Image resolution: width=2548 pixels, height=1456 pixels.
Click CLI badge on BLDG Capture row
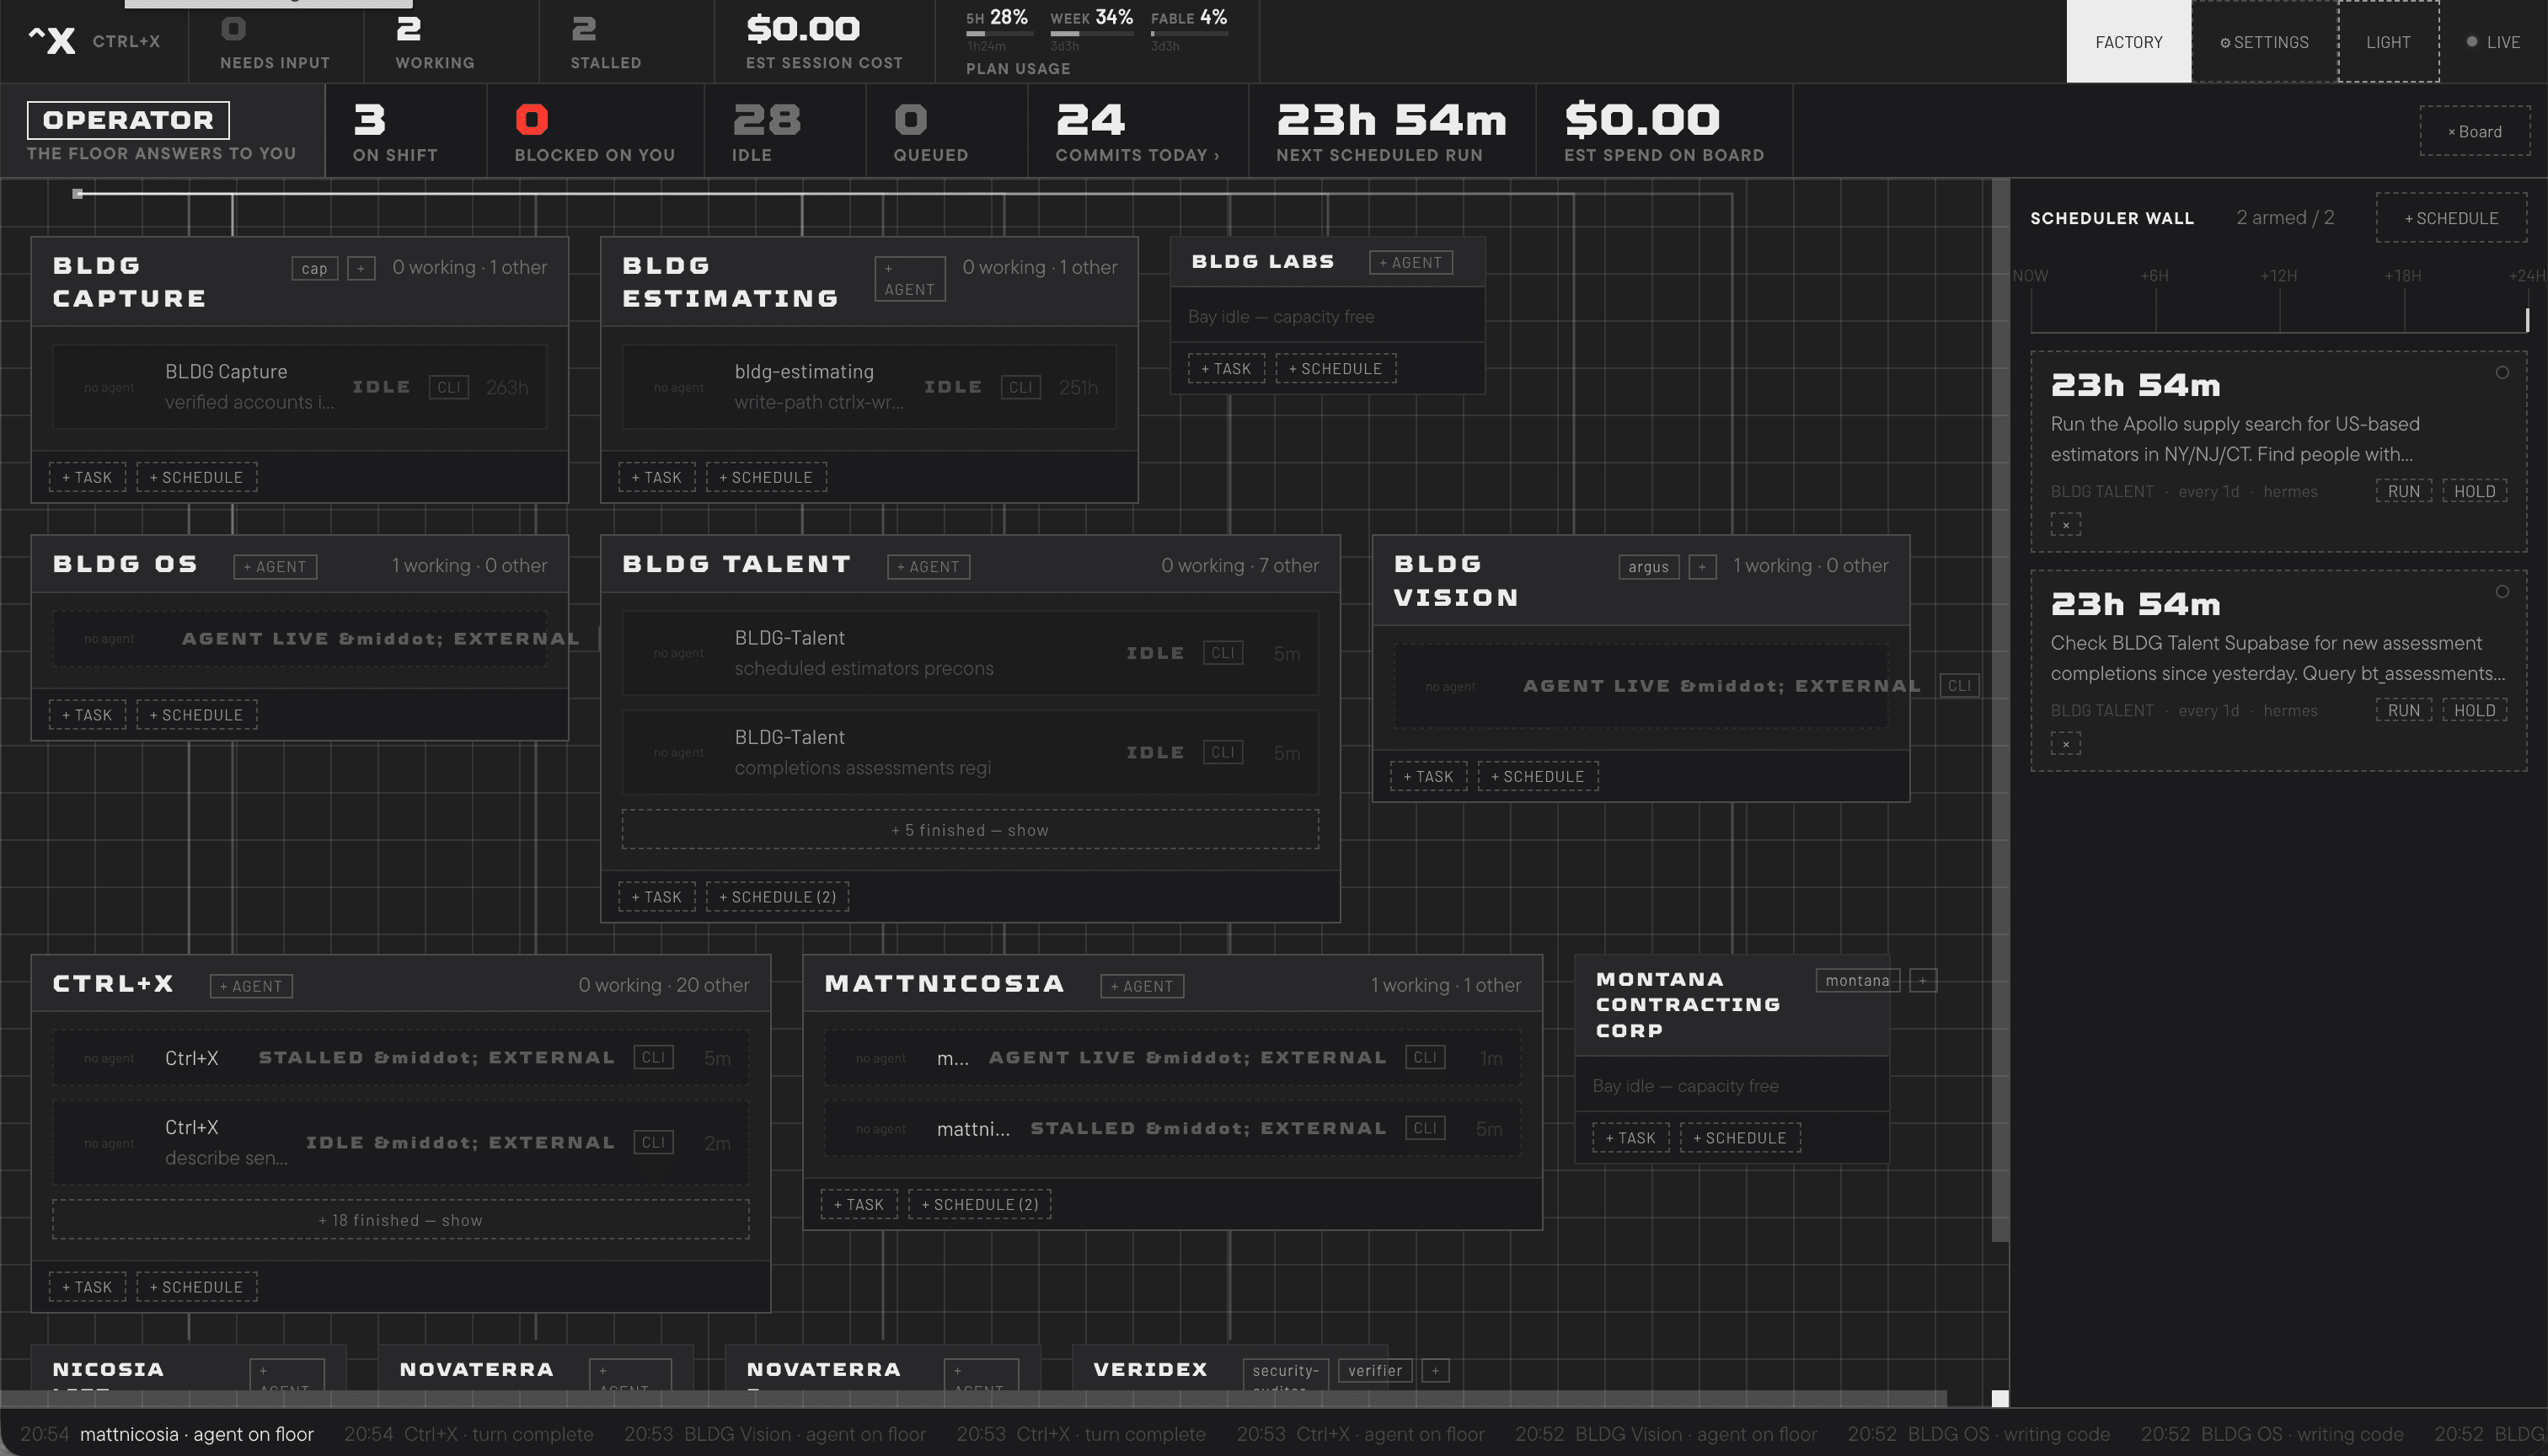pyautogui.click(x=448, y=388)
